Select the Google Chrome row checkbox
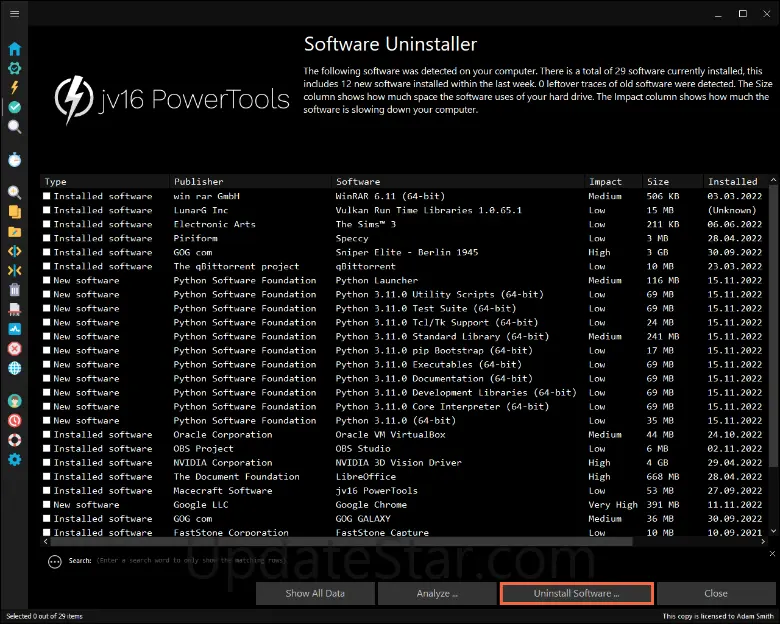Viewport: 780px width, 624px height. tap(47, 505)
